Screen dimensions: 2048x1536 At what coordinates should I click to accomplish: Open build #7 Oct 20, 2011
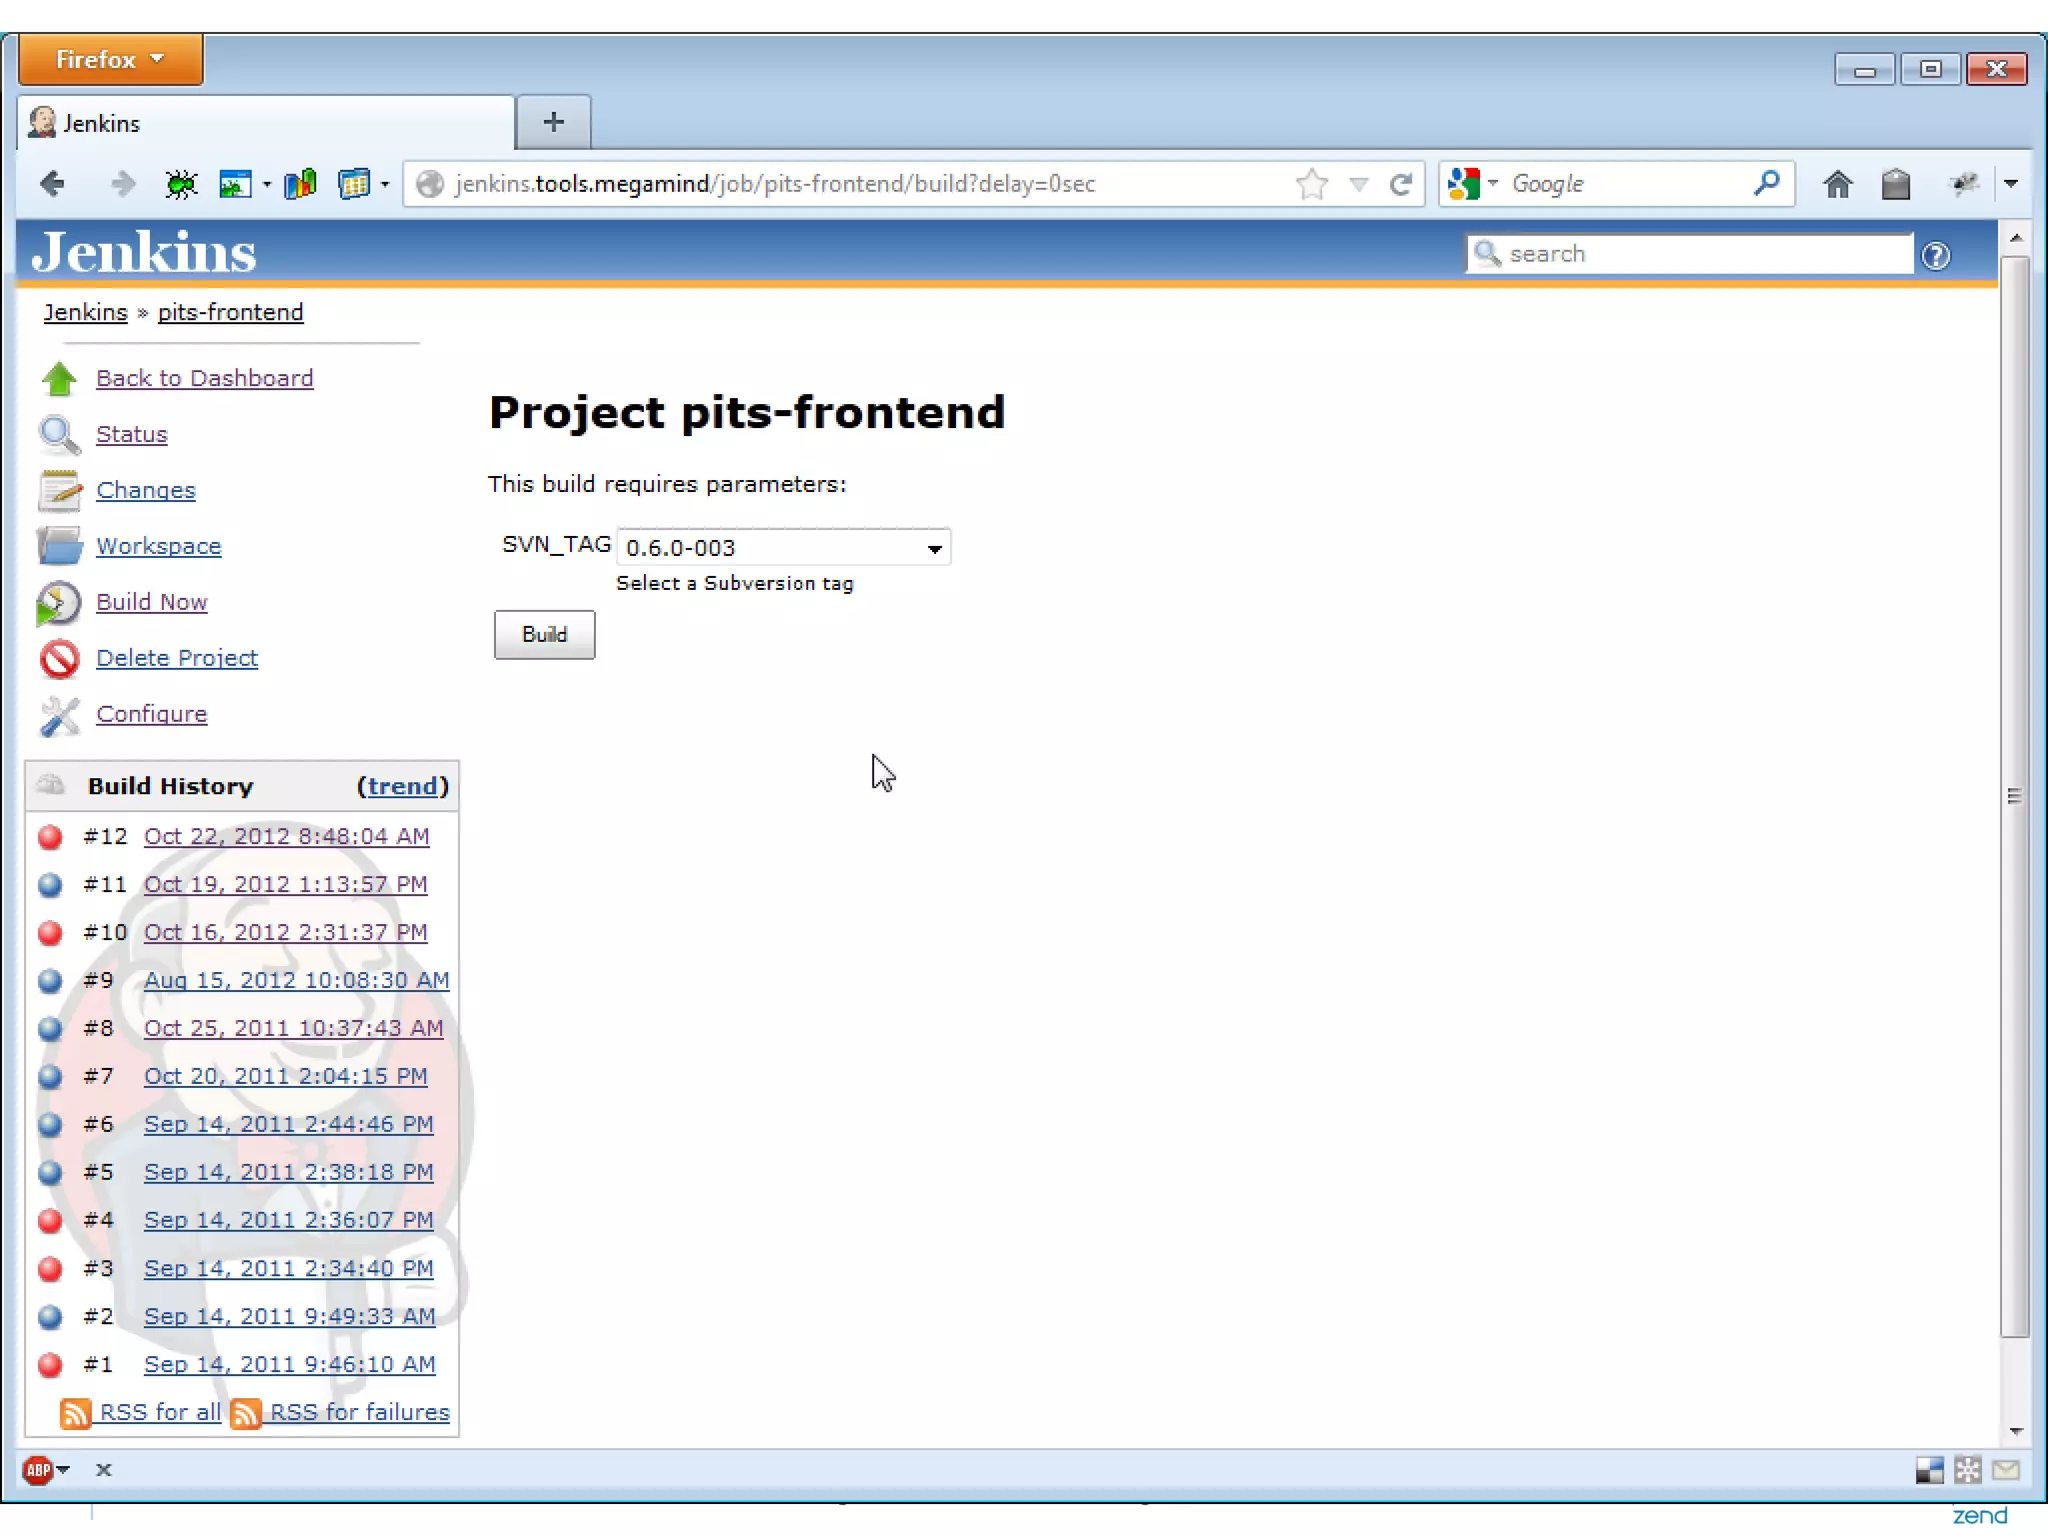(286, 1076)
